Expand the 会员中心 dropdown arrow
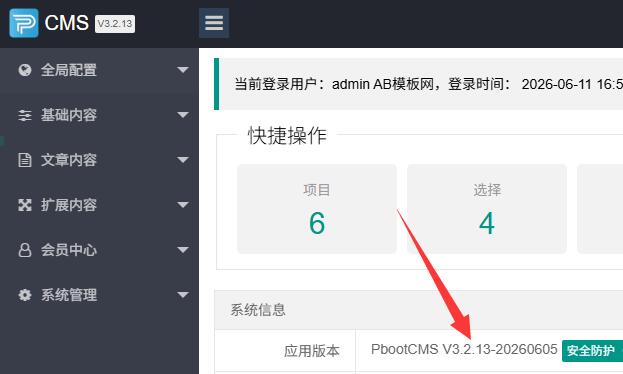The image size is (623, 374). coord(183,250)
